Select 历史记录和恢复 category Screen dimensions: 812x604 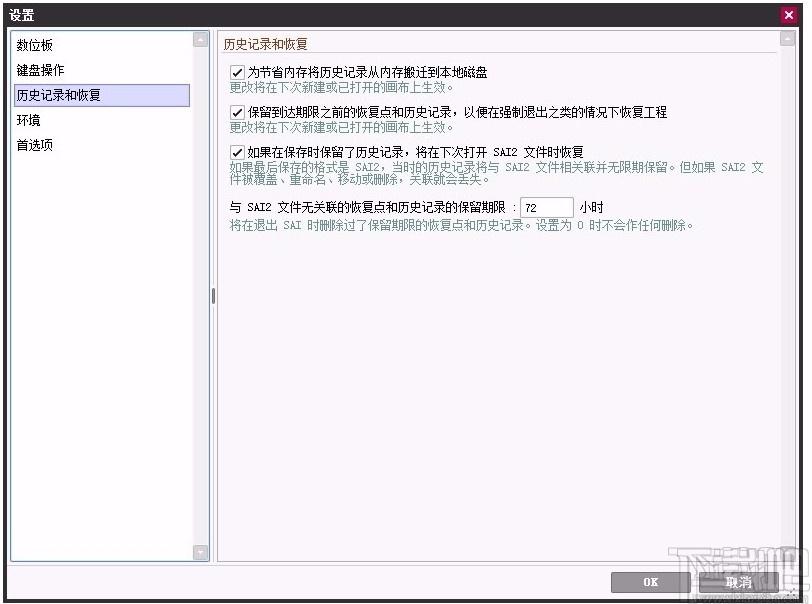coord(102,95)
